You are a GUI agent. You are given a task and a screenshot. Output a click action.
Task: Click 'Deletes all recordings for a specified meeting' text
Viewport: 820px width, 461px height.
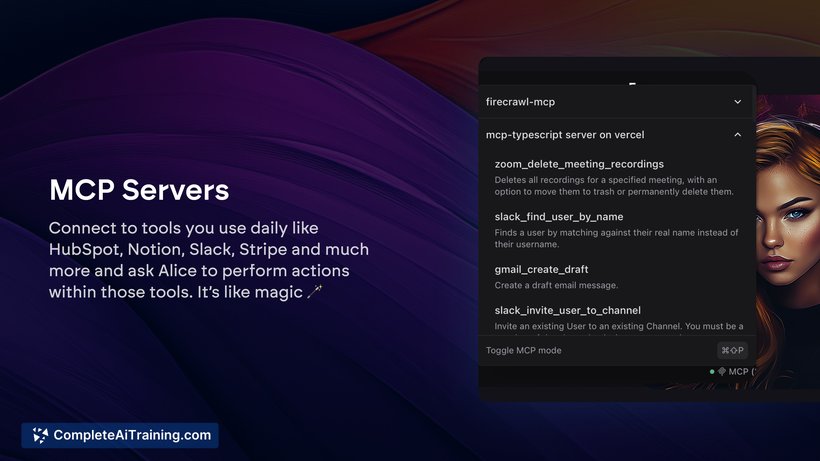point(614,186)
